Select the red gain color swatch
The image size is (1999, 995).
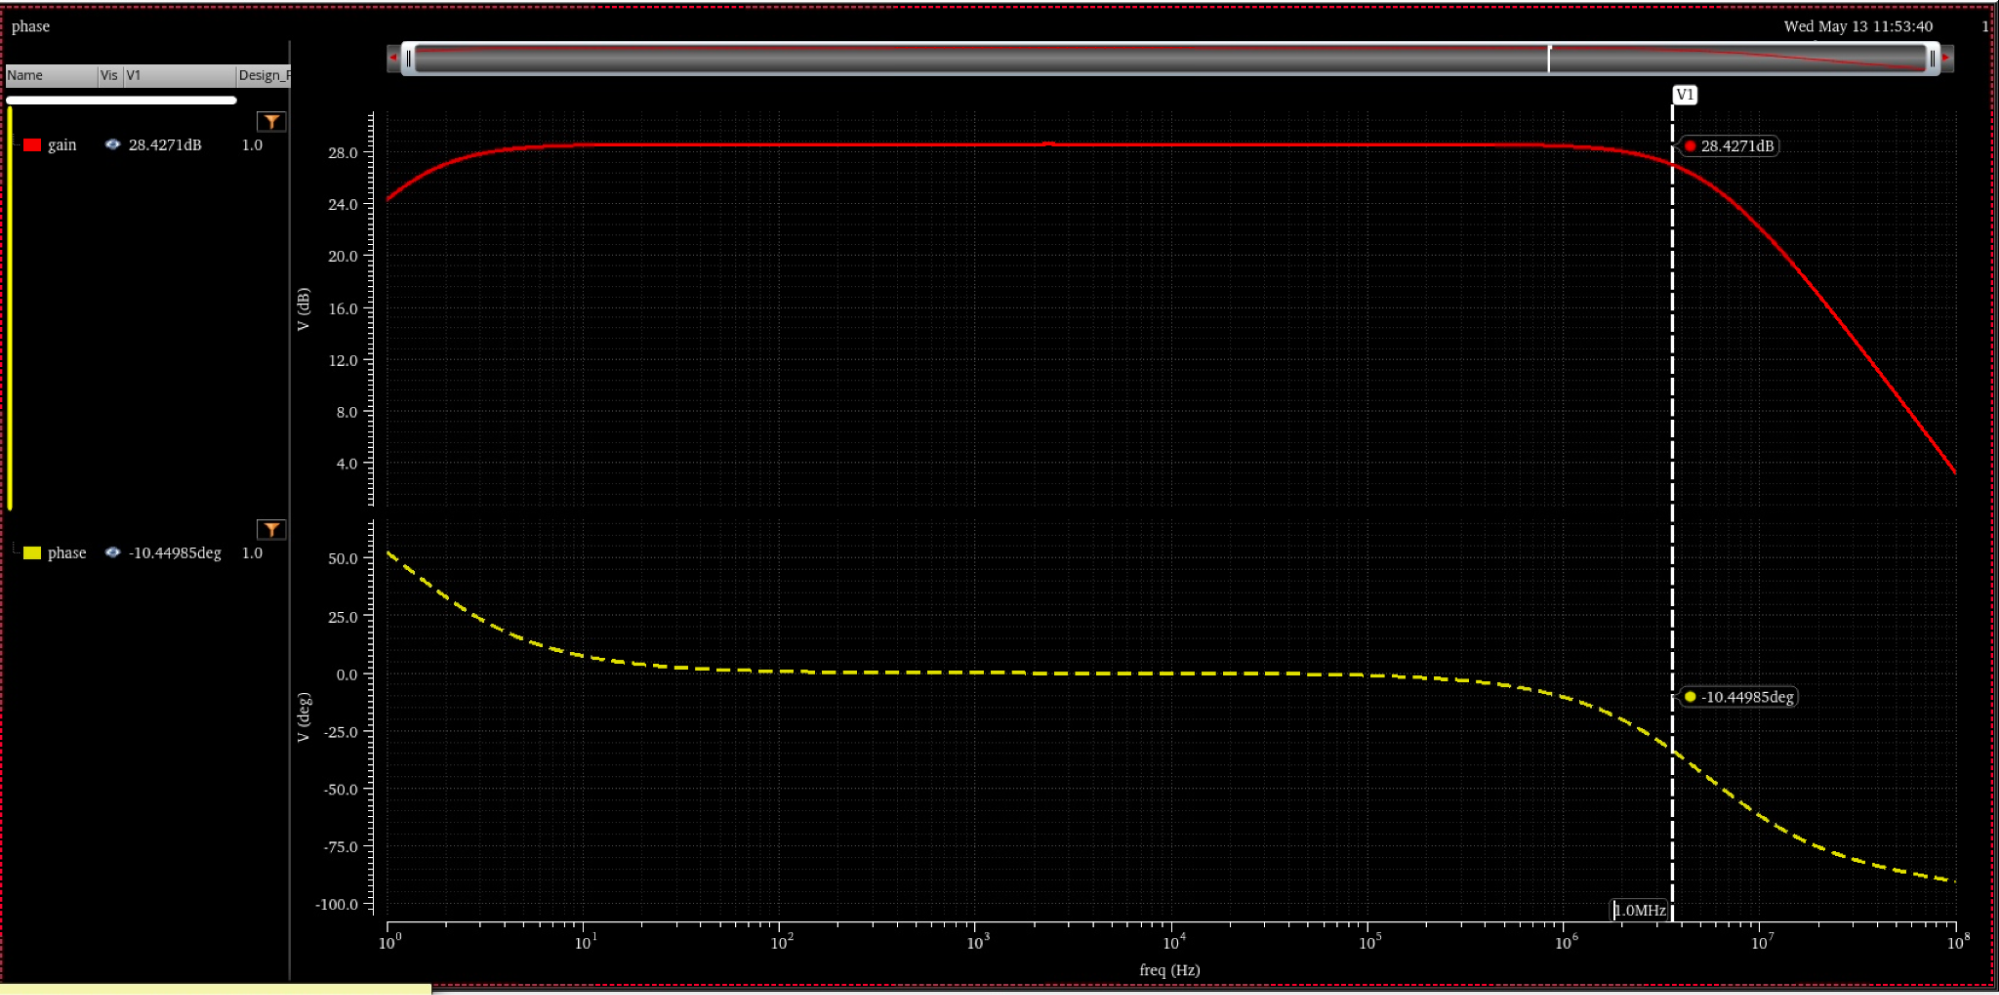[32, 145]
